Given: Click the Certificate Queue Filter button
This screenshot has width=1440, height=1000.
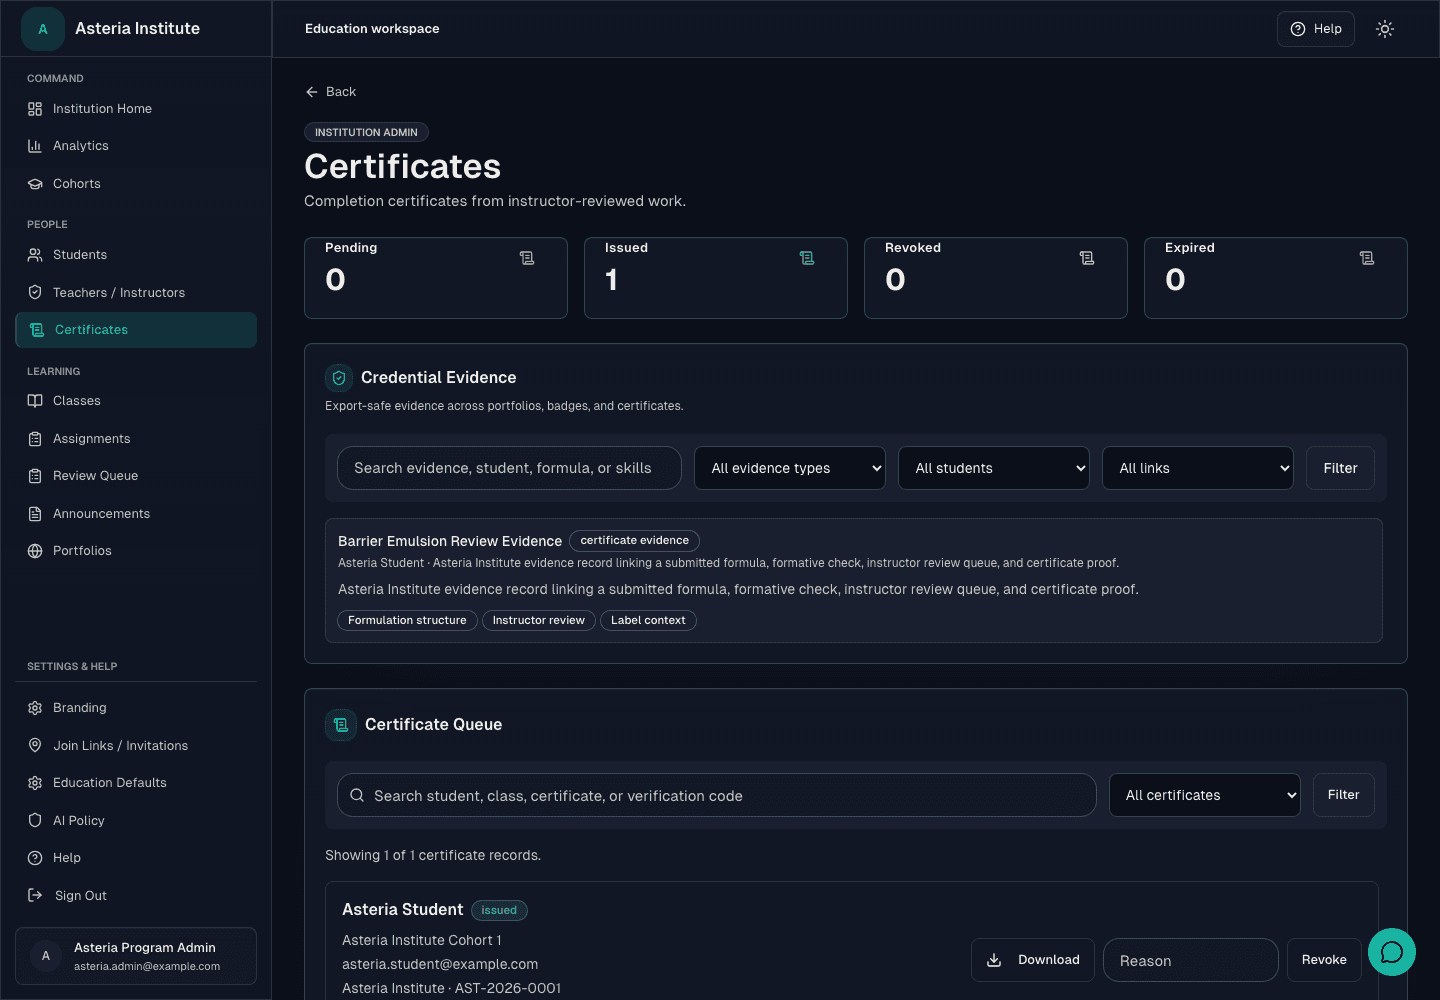Looking at the screenshot, I should pyautogui.click(x=1344, y=795).
